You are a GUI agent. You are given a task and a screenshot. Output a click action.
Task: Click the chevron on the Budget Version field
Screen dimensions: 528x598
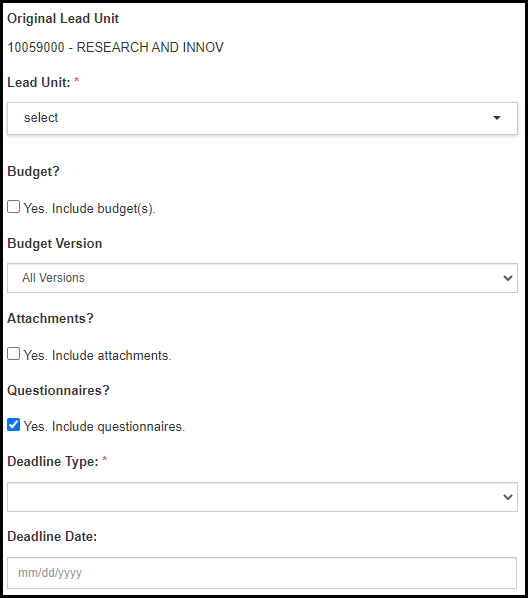click(508, 278)
